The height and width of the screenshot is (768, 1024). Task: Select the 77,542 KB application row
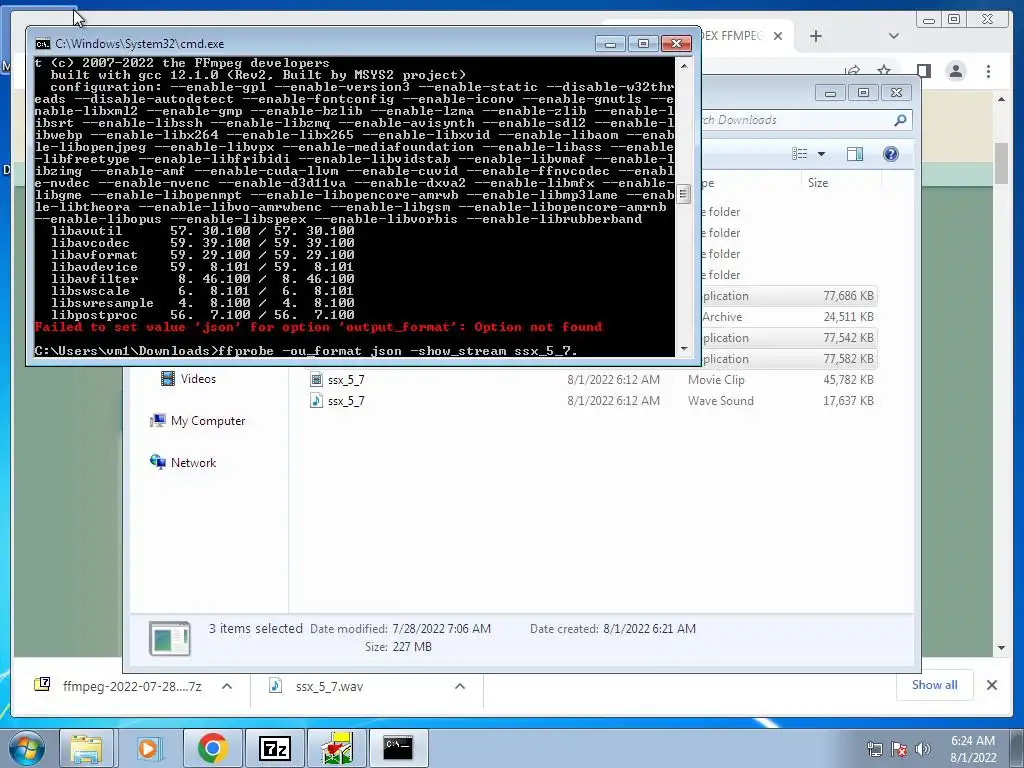tap(788, 338)
